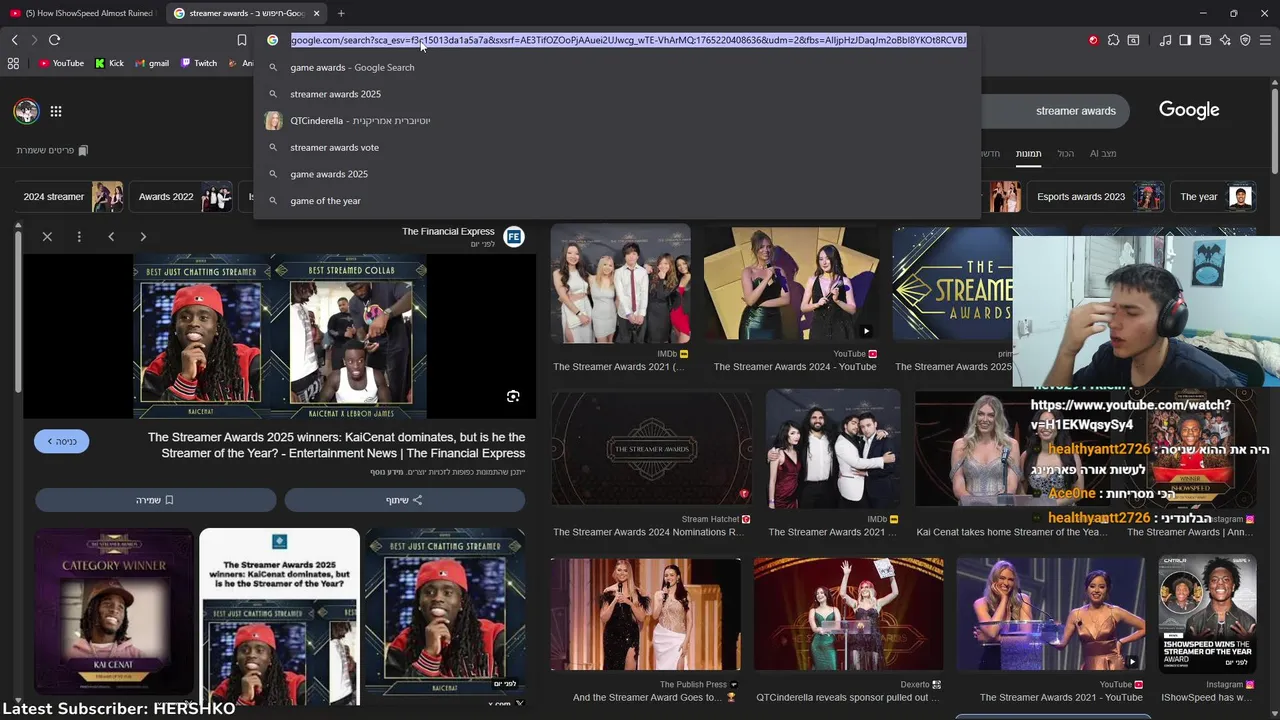Open the three-dot more options in preview

tap(79, 237)
